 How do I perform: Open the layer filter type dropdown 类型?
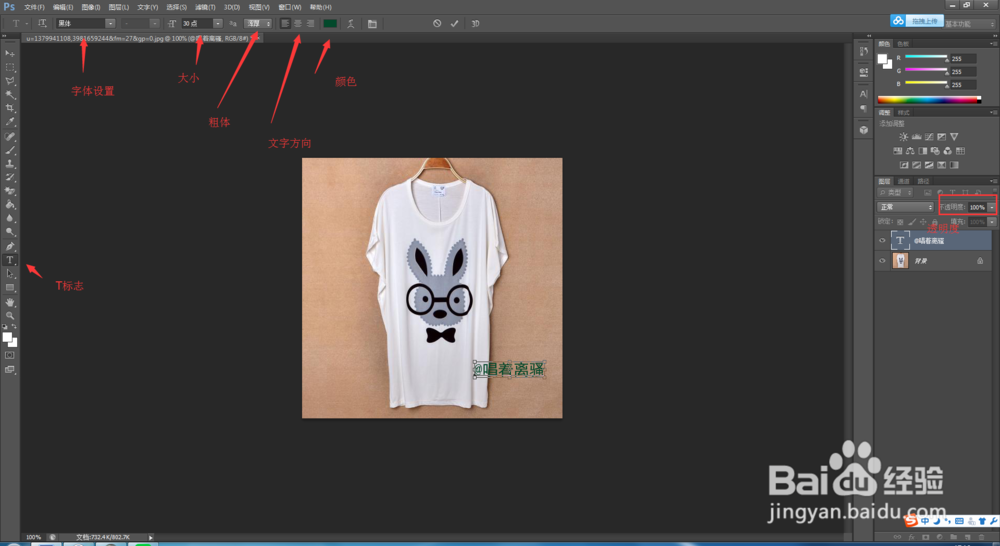(x=896, y=192)
